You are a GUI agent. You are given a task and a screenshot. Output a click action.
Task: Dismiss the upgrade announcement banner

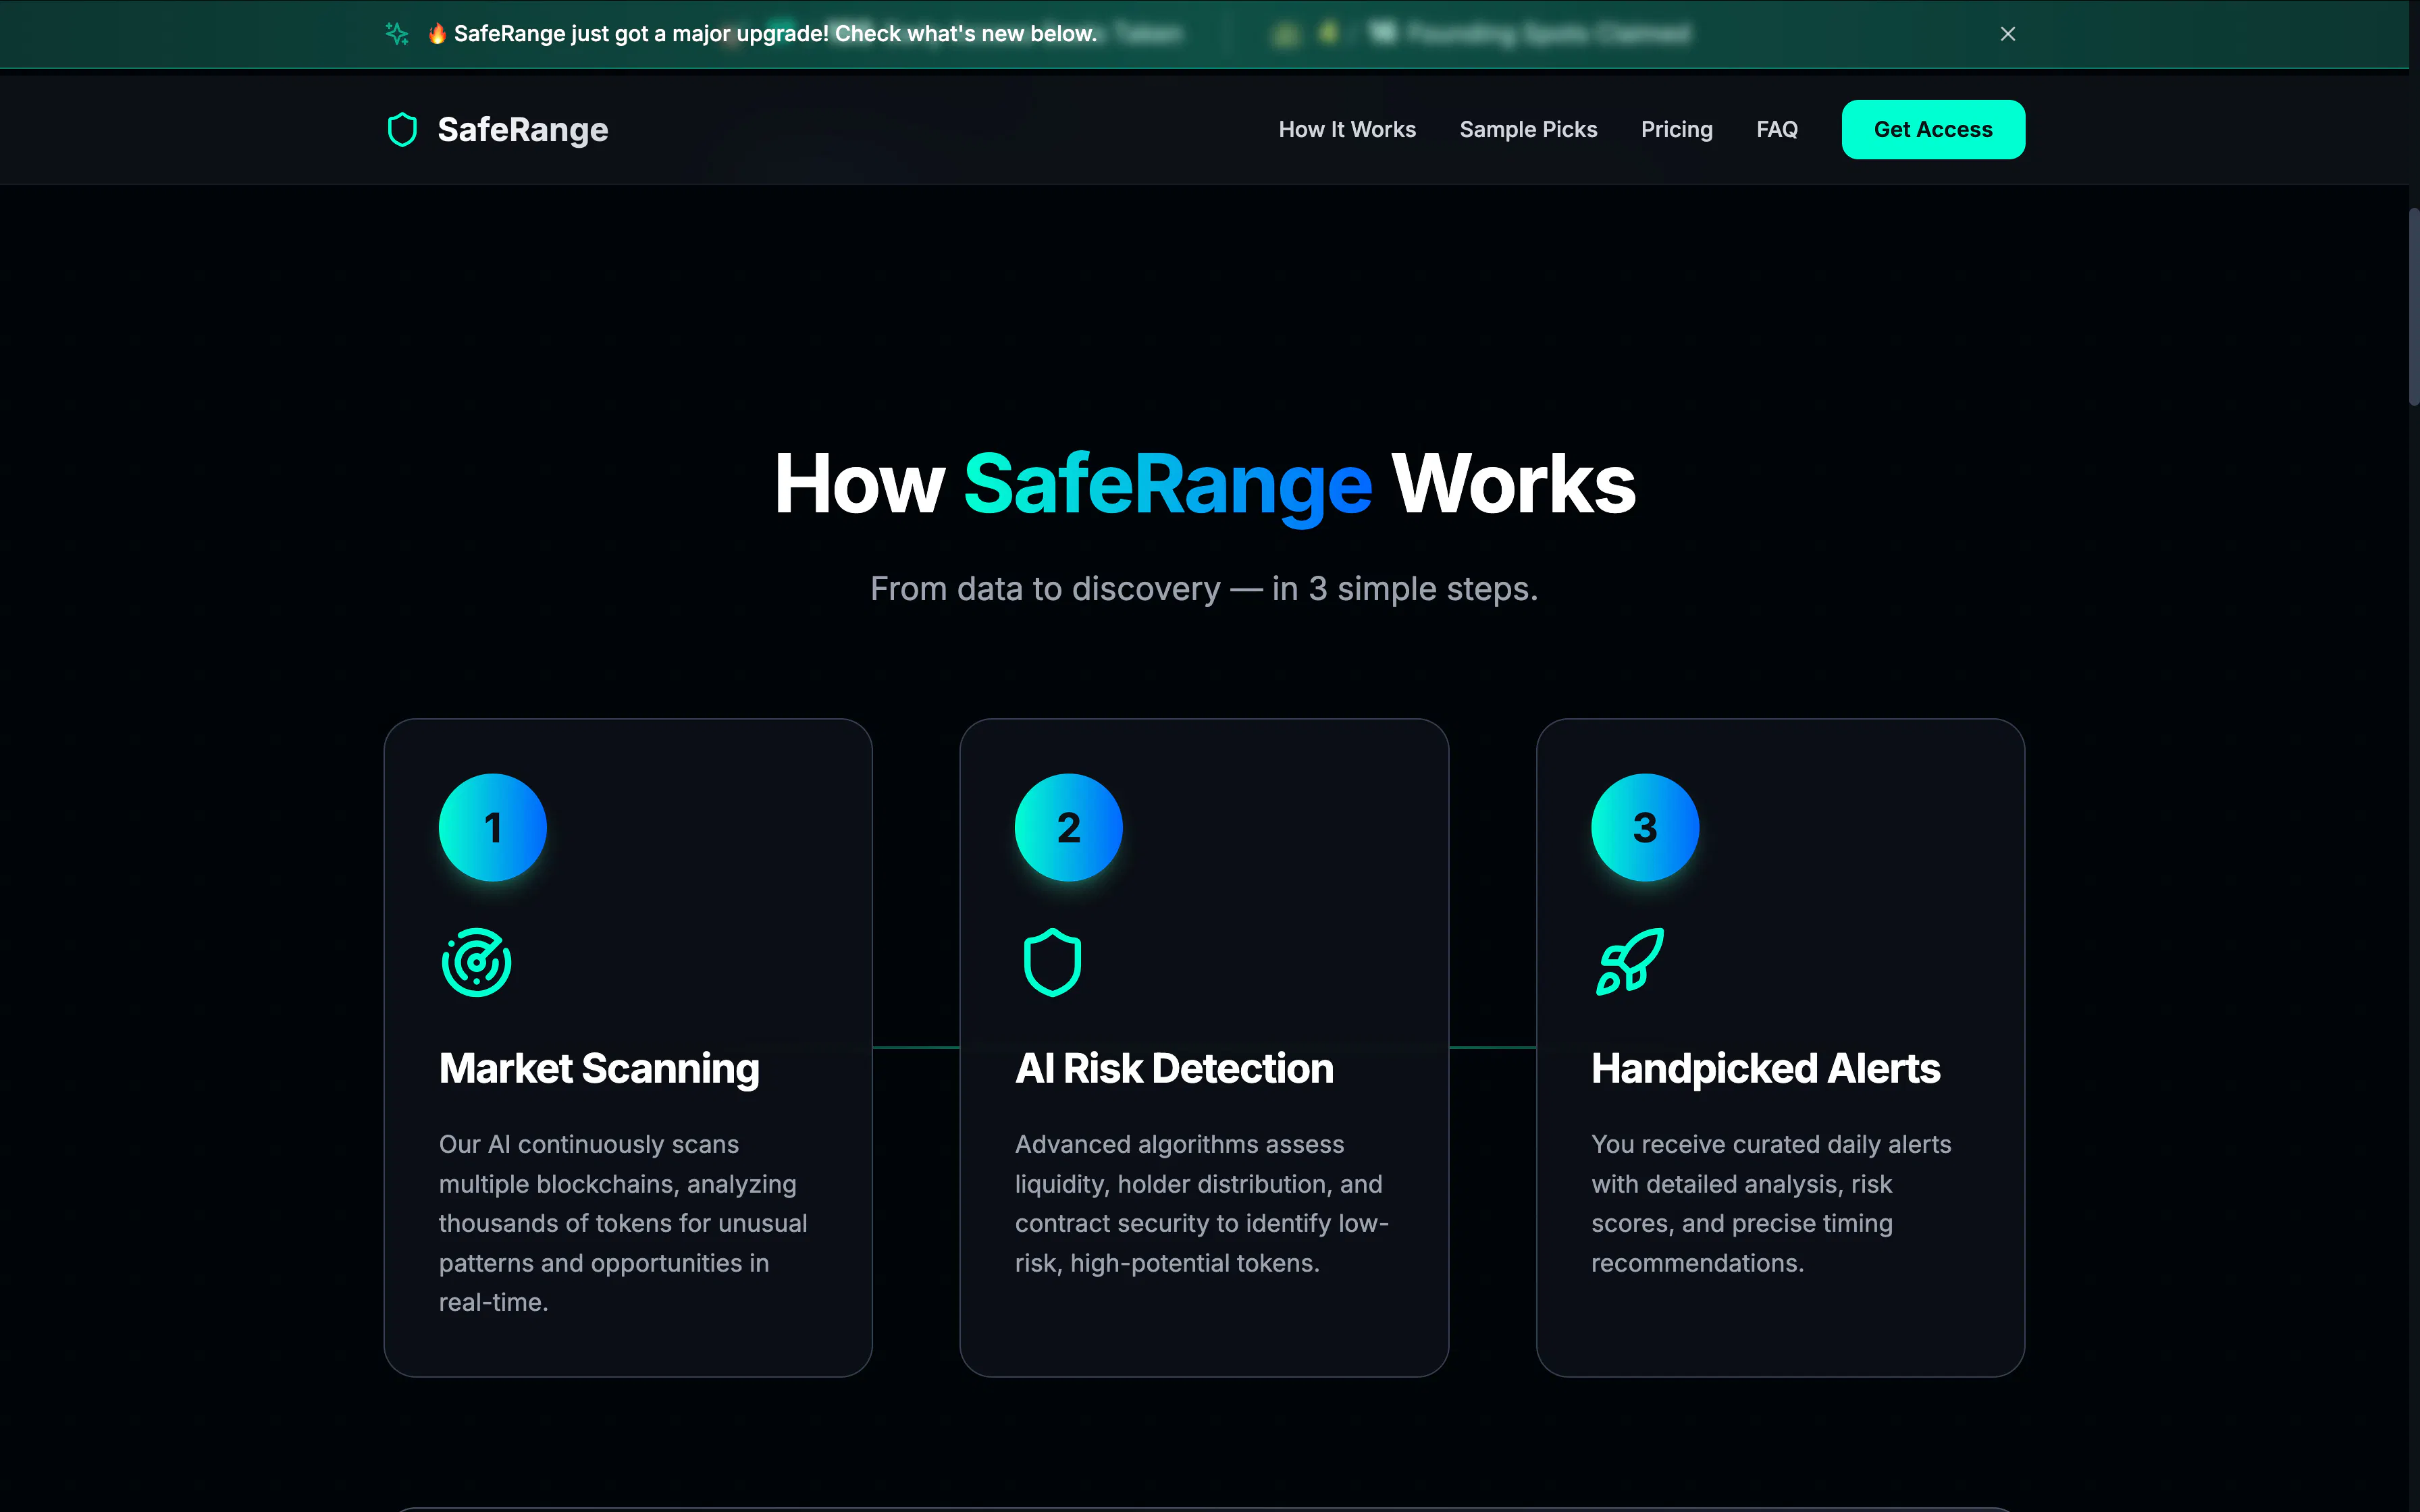pos(2007,34)
